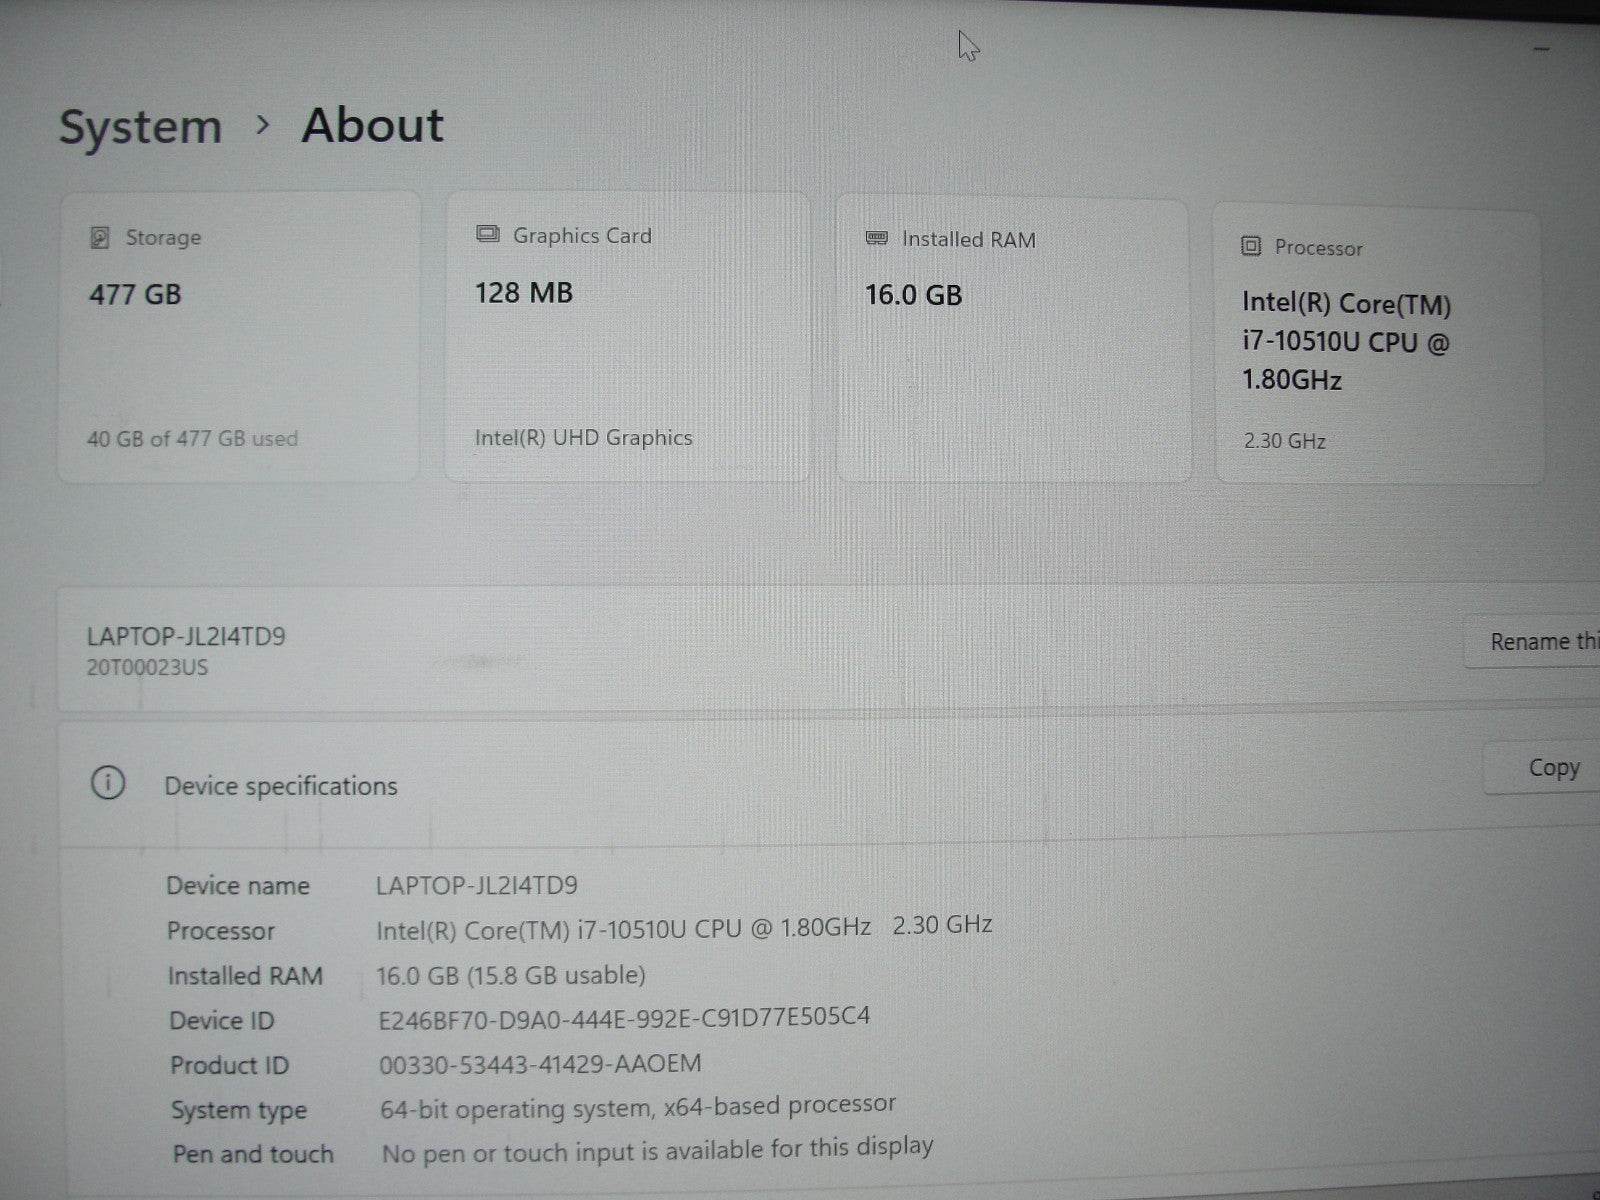Expand the Graphics Card details panel

click(x=627, y=335)
